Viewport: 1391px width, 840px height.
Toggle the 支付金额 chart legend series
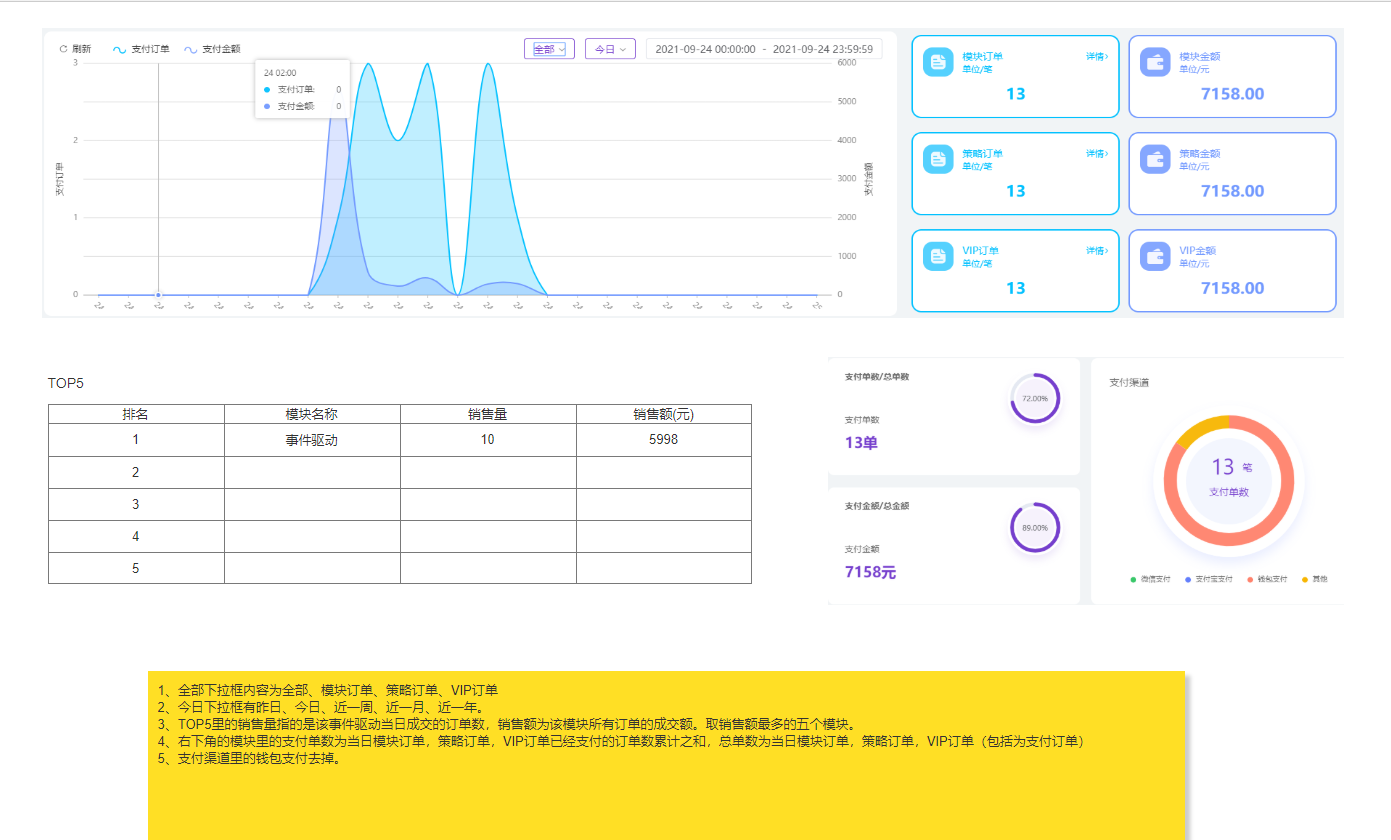tap(212, 49)
